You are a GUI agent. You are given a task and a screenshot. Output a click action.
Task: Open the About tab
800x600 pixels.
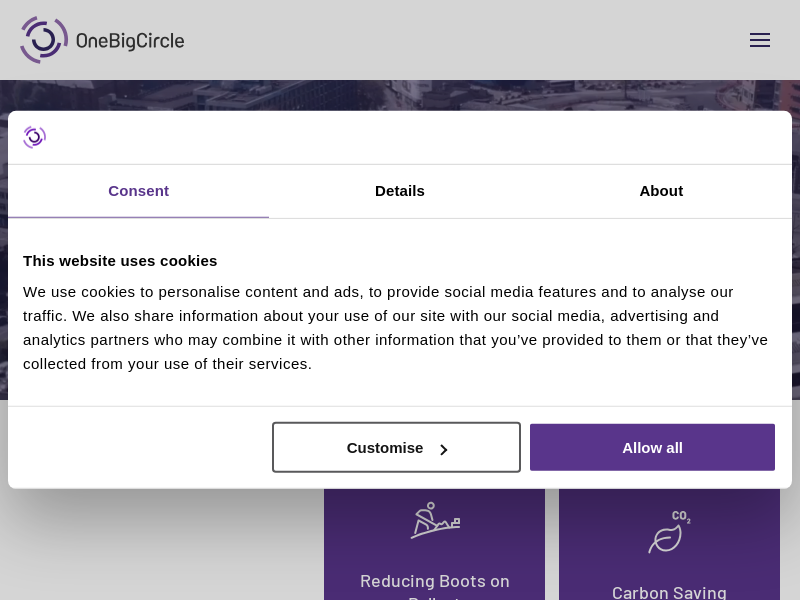pyautogui.click(x=661, y=191)
